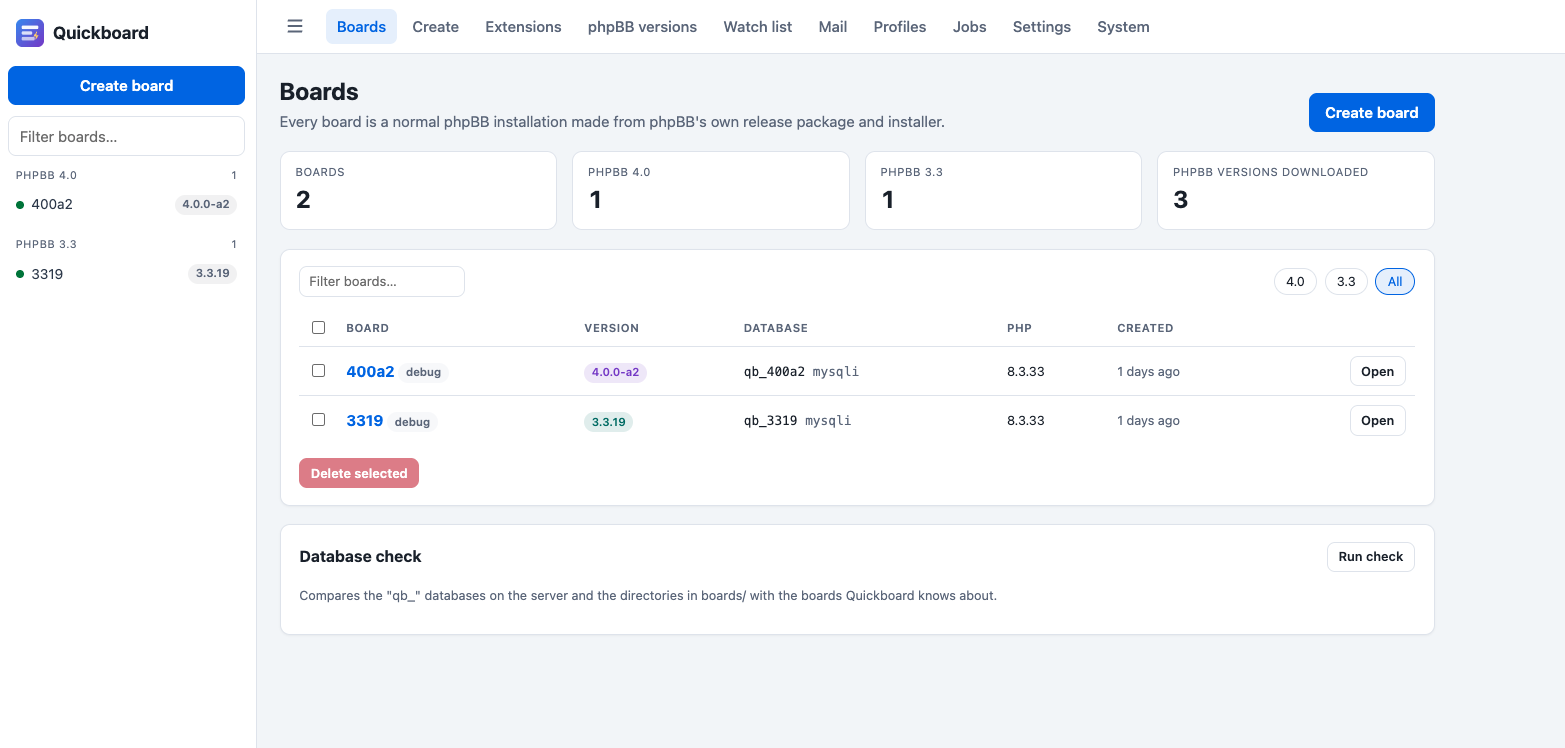This screenshot has width=1565, height=748.
Task: Filter table to 3.3 boards
Action: pos(1346,282)
